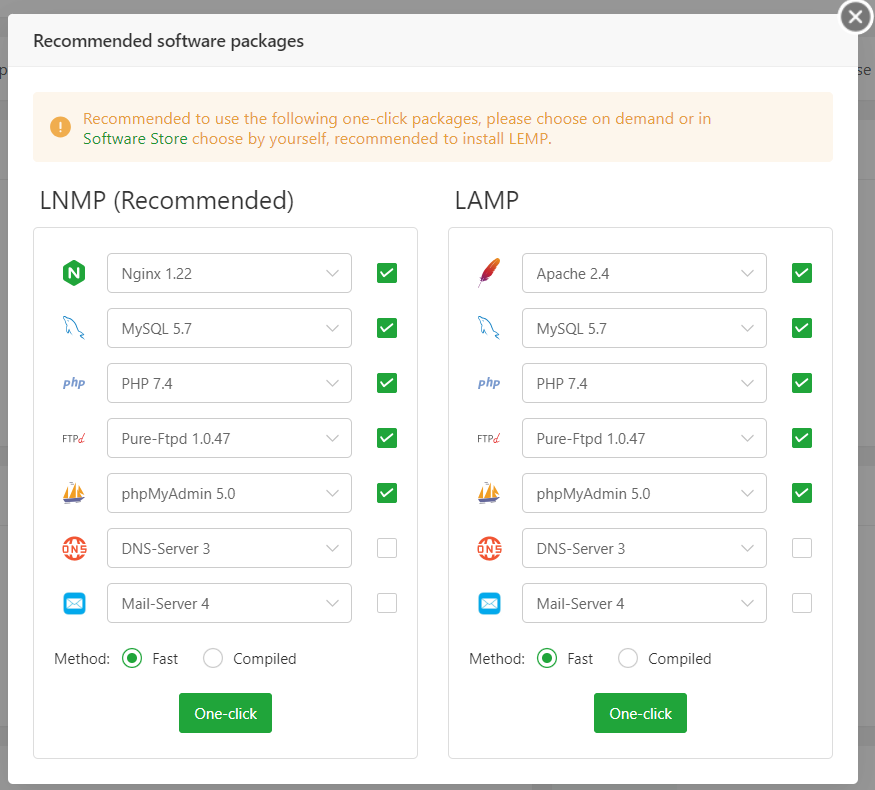Open the LNMP DNS-Server 3 dropdown
Screen dimensions: 875x790
tap(229, 548)
